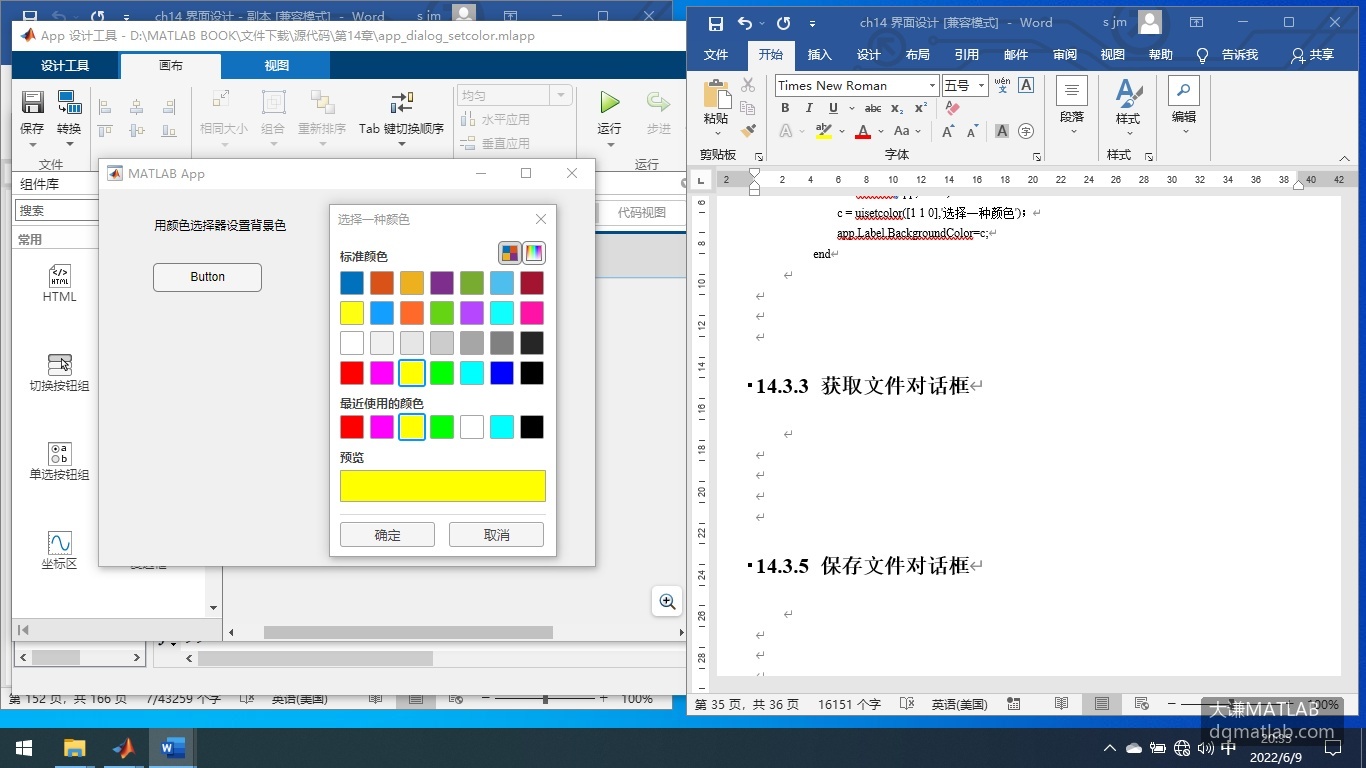Switch to the 设计工具 tab in App Designer

click(x=65, y=65)
